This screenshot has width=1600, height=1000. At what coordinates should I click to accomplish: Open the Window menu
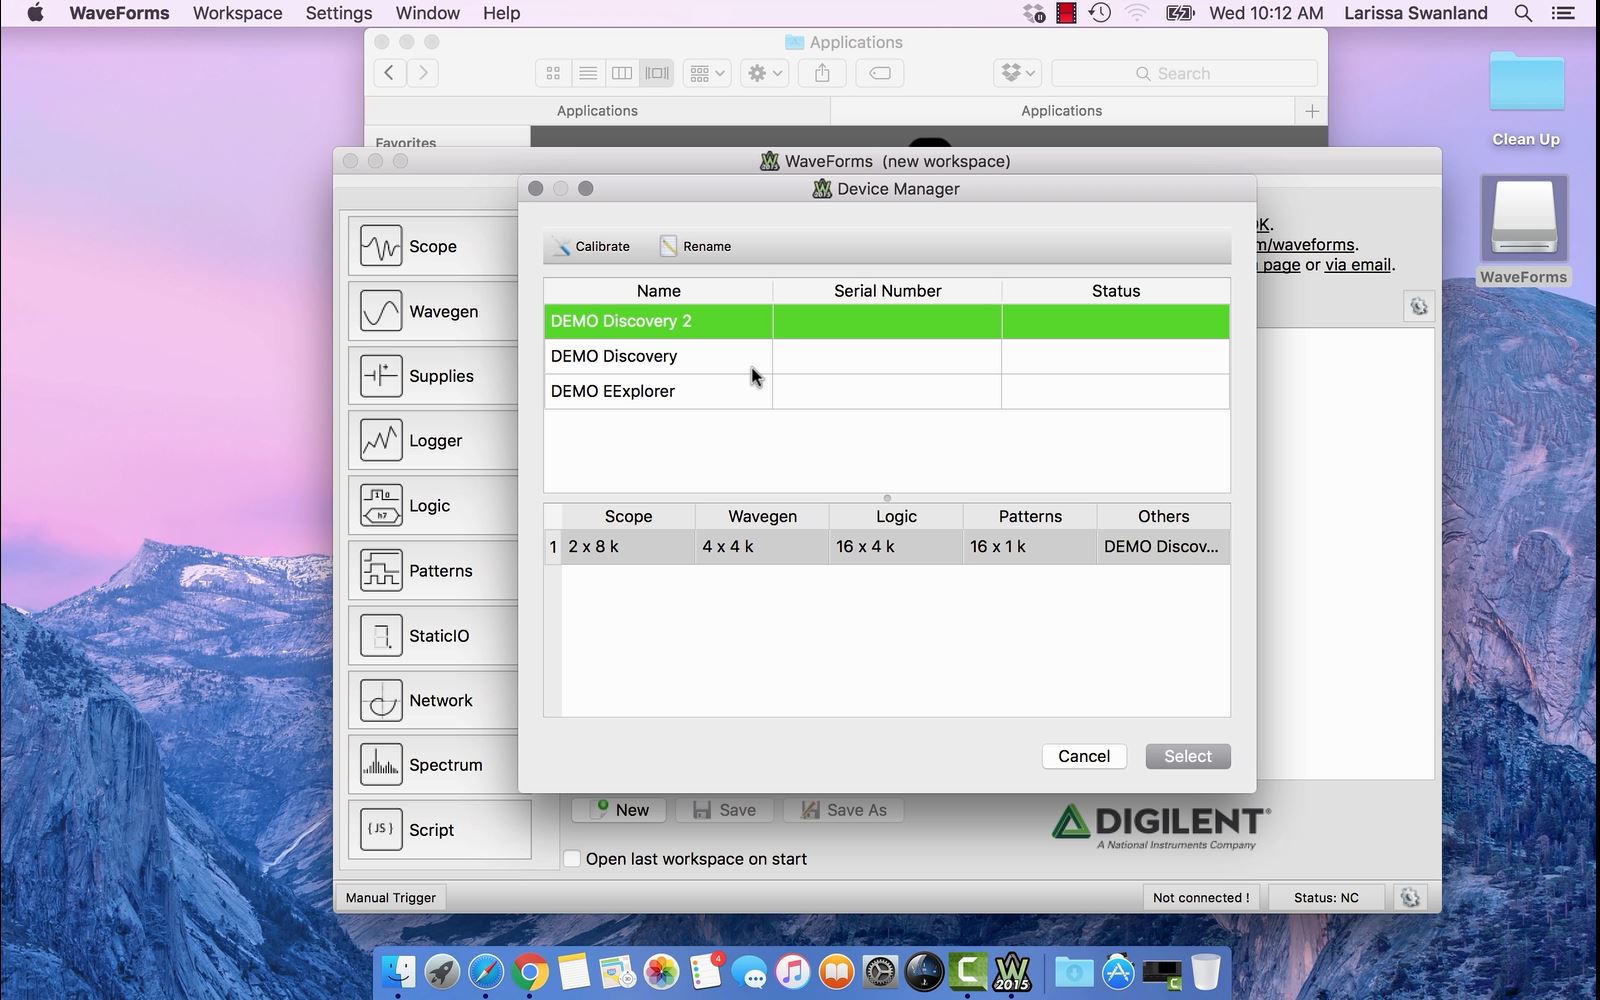(x=428, y=13)
